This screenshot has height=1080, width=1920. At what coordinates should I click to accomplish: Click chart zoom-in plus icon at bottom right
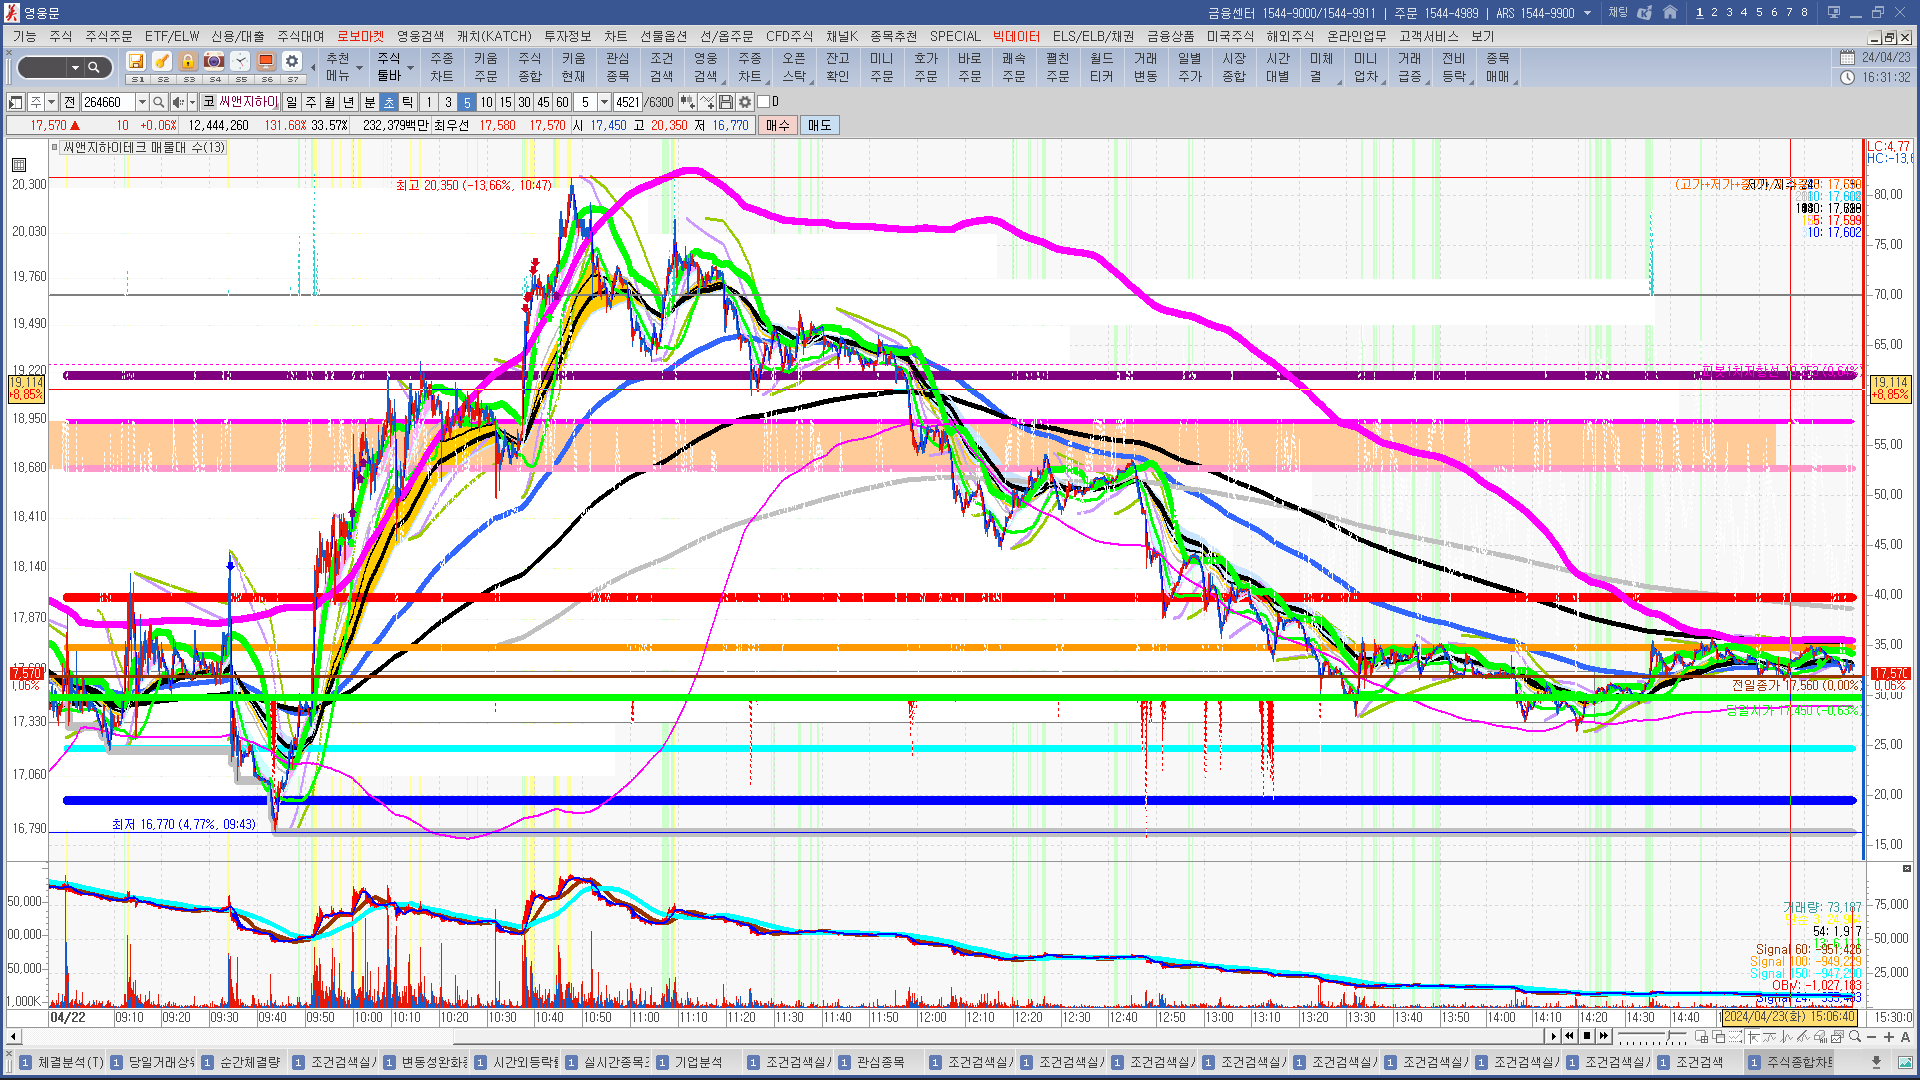tap(1889, 1037)
